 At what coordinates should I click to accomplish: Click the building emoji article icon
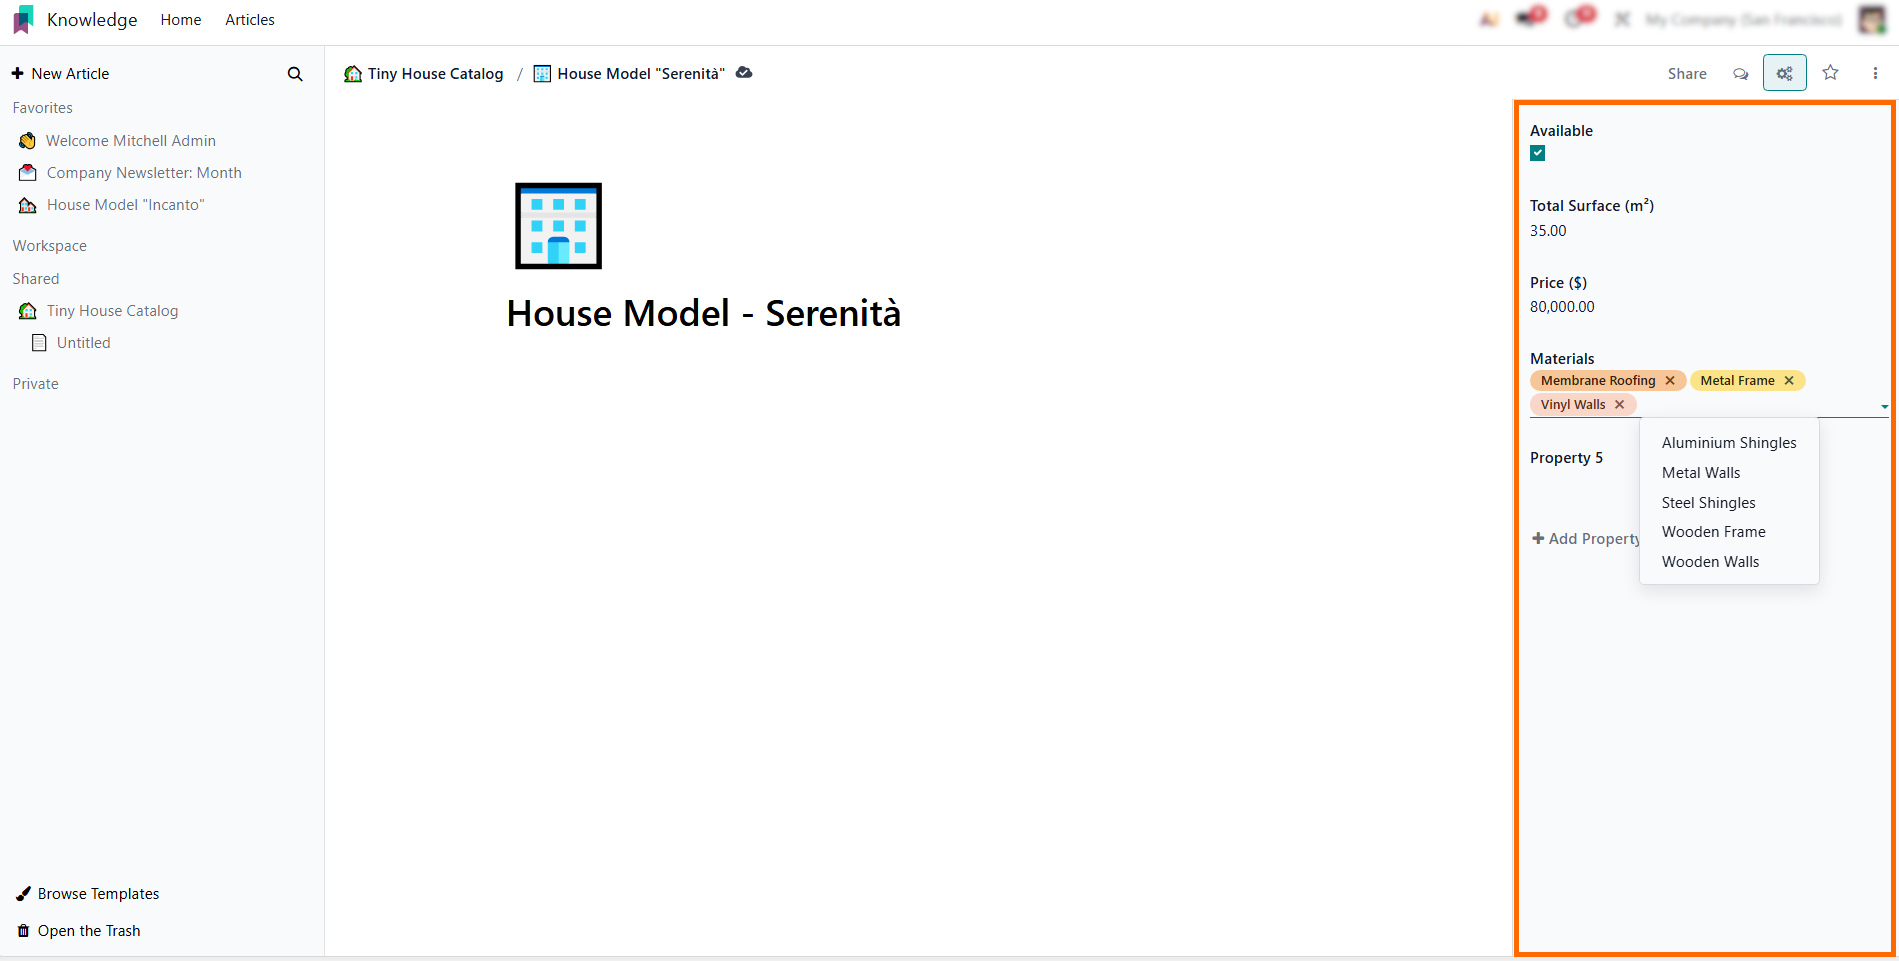pyautogui.click(x=558, y=226)
